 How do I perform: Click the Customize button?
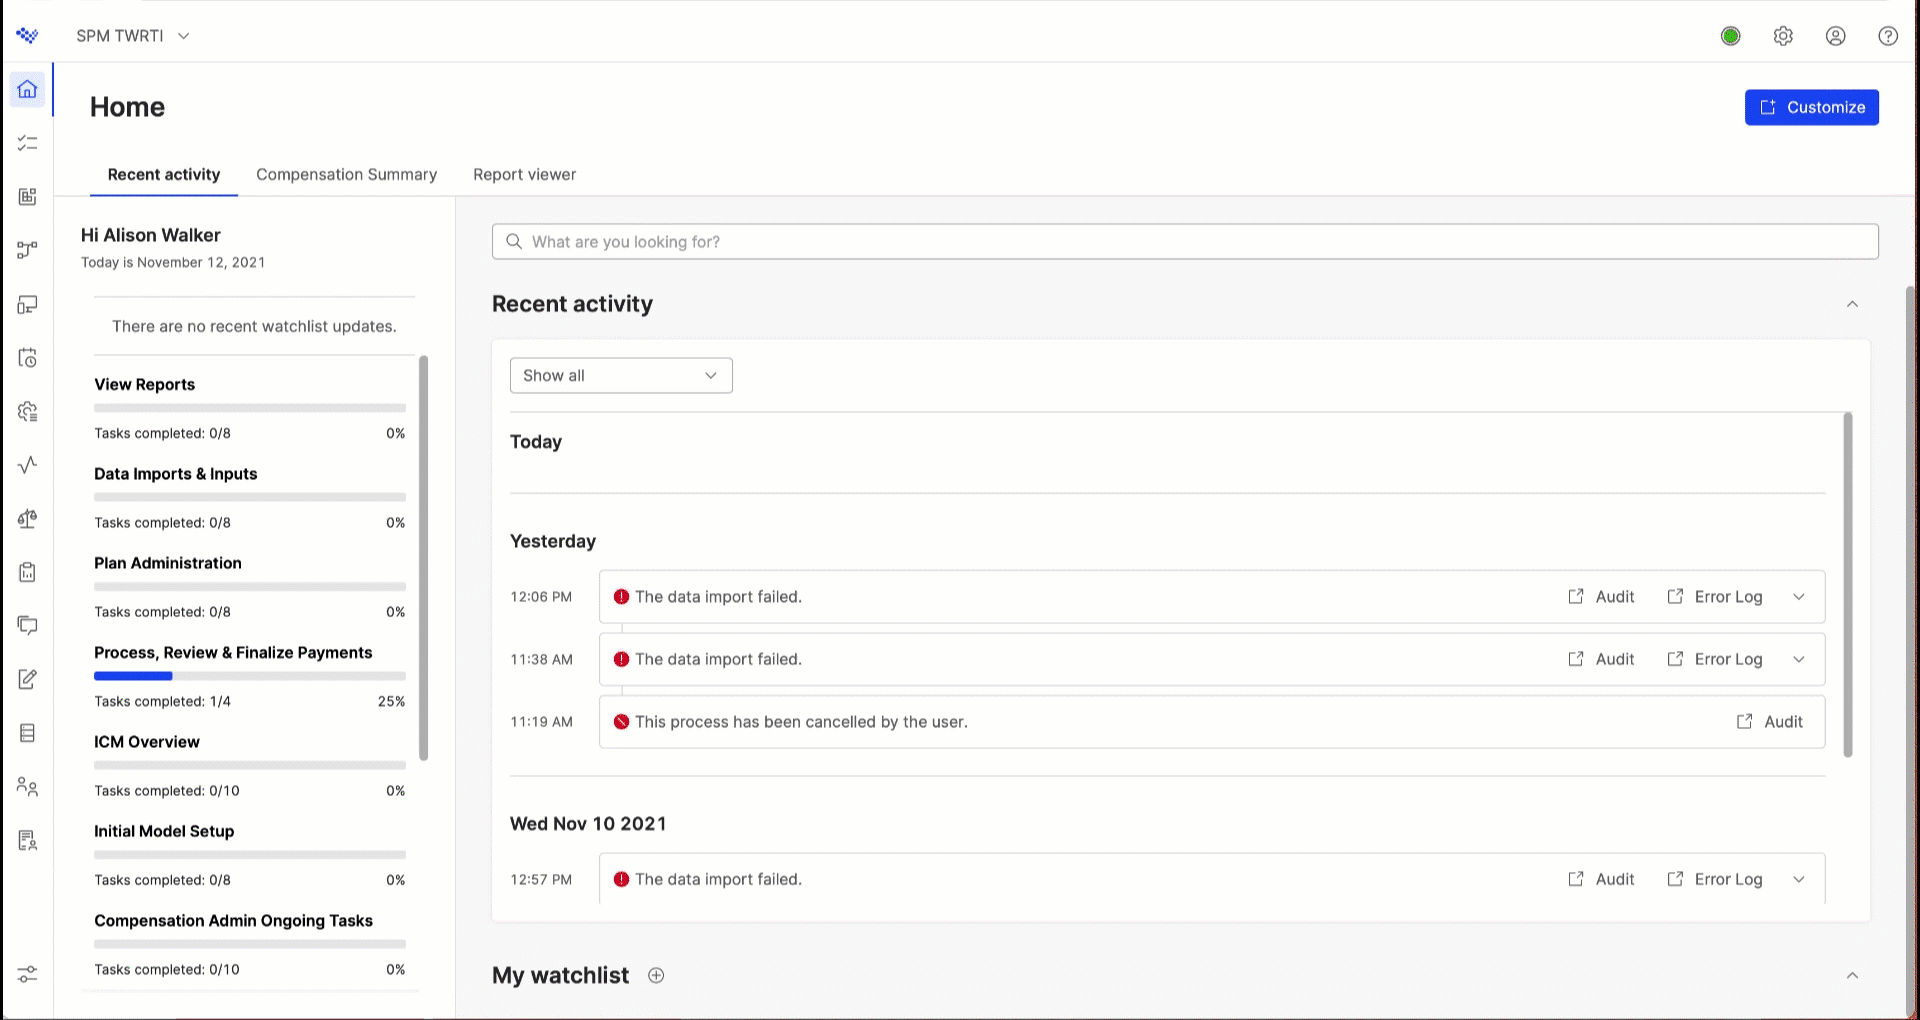pyautogui.click(x=1811, y=107)
